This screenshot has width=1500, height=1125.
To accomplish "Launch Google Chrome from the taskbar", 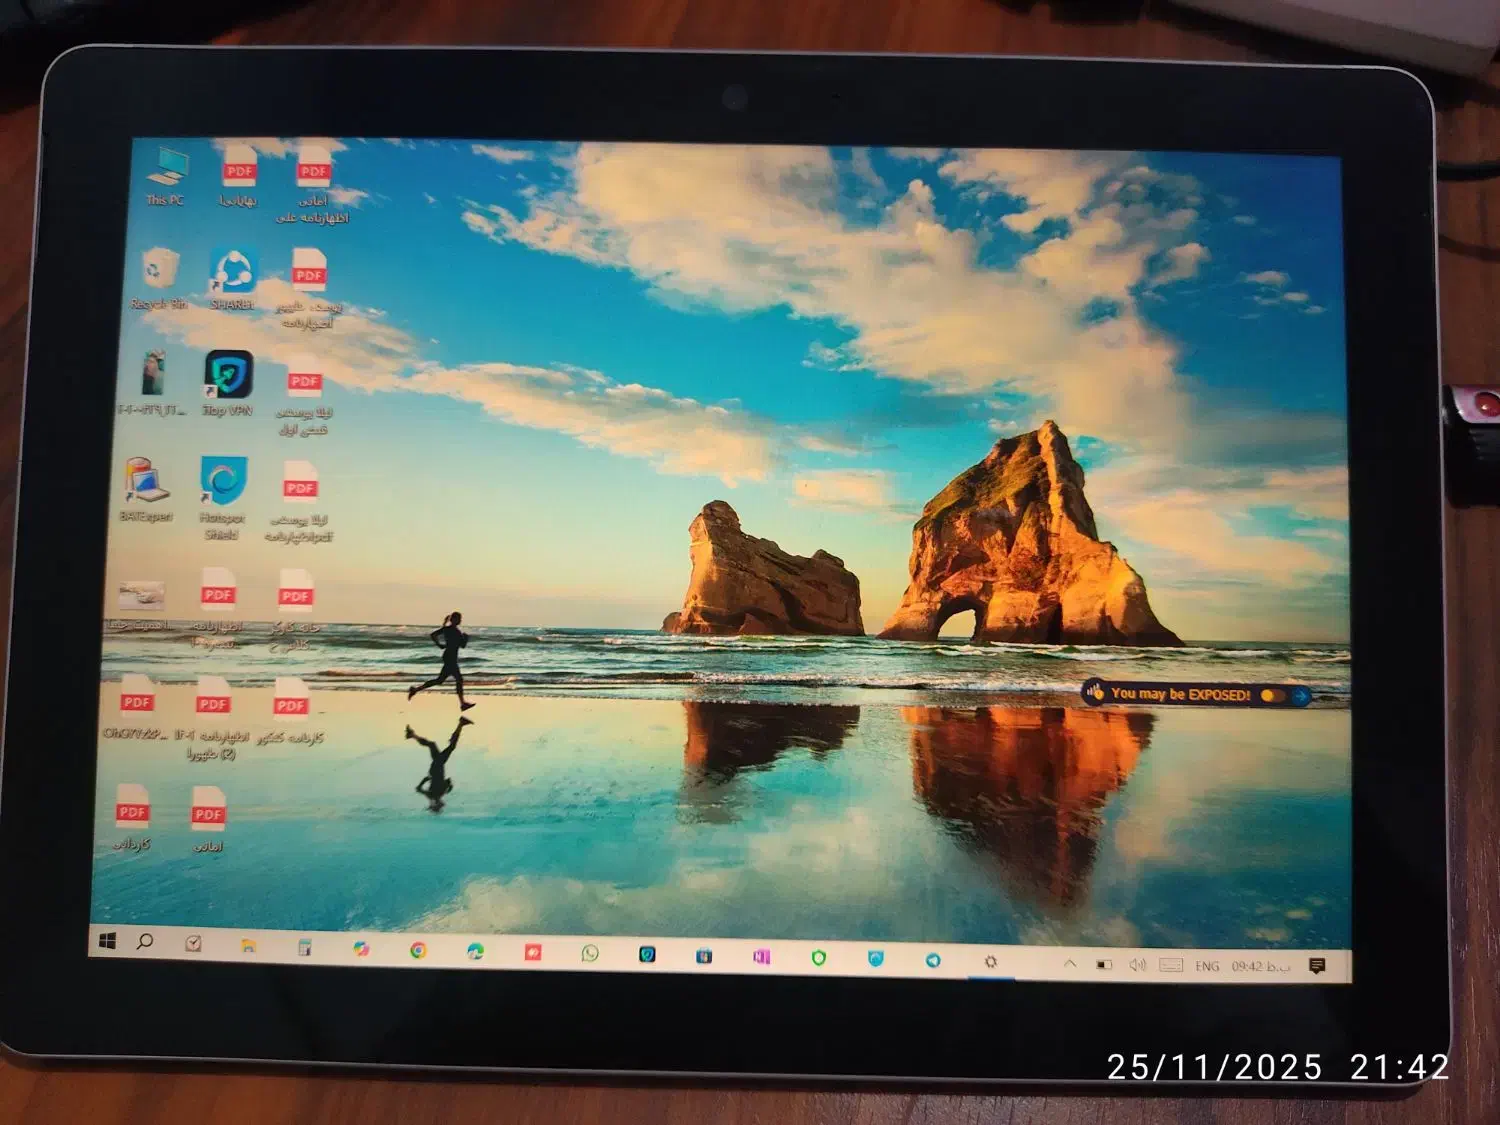I will coord(418,951).
